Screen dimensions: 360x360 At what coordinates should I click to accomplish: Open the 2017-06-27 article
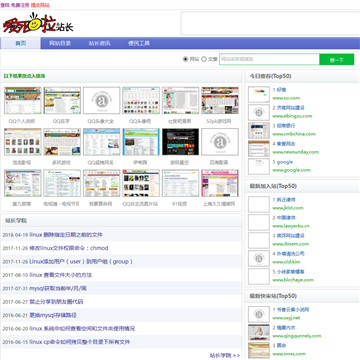click(56, 302)
